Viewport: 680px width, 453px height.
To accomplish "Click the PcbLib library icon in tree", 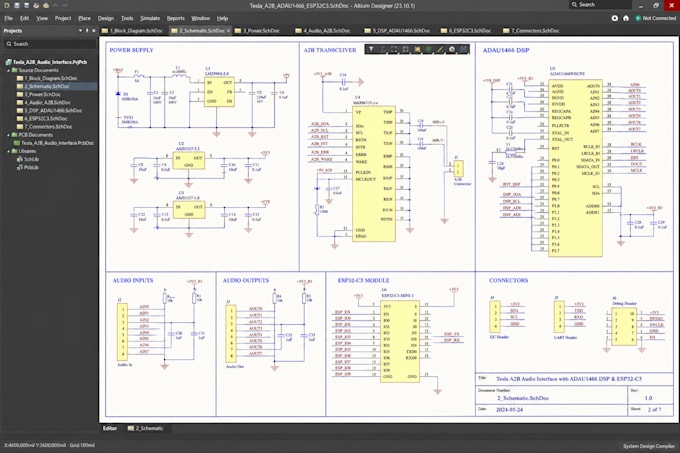I will (20, 167).
